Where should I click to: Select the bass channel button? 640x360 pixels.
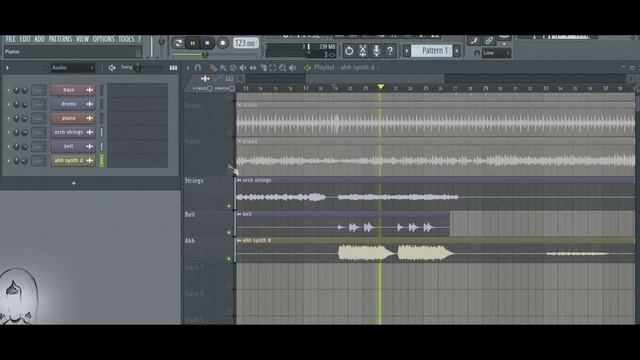point(73,90)
